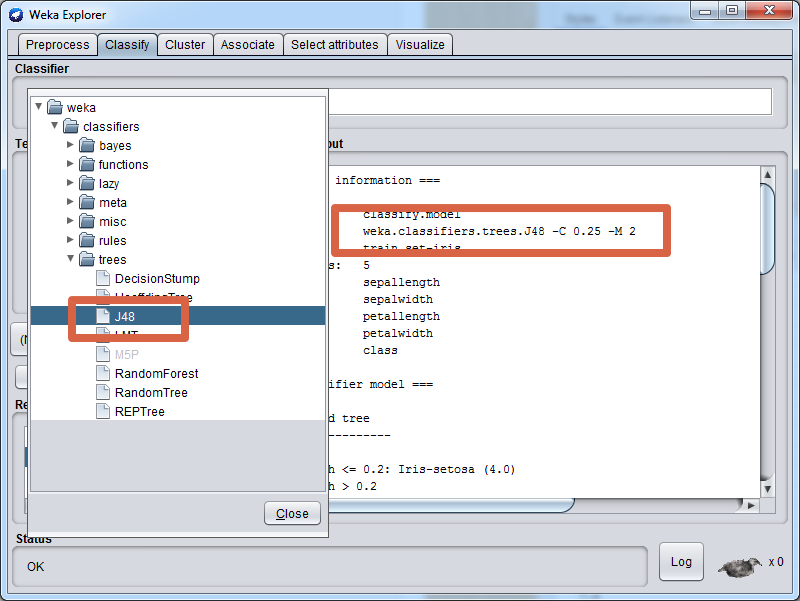
Task: Expand the rules folder arrow
Action: click(x=70, y=240)
